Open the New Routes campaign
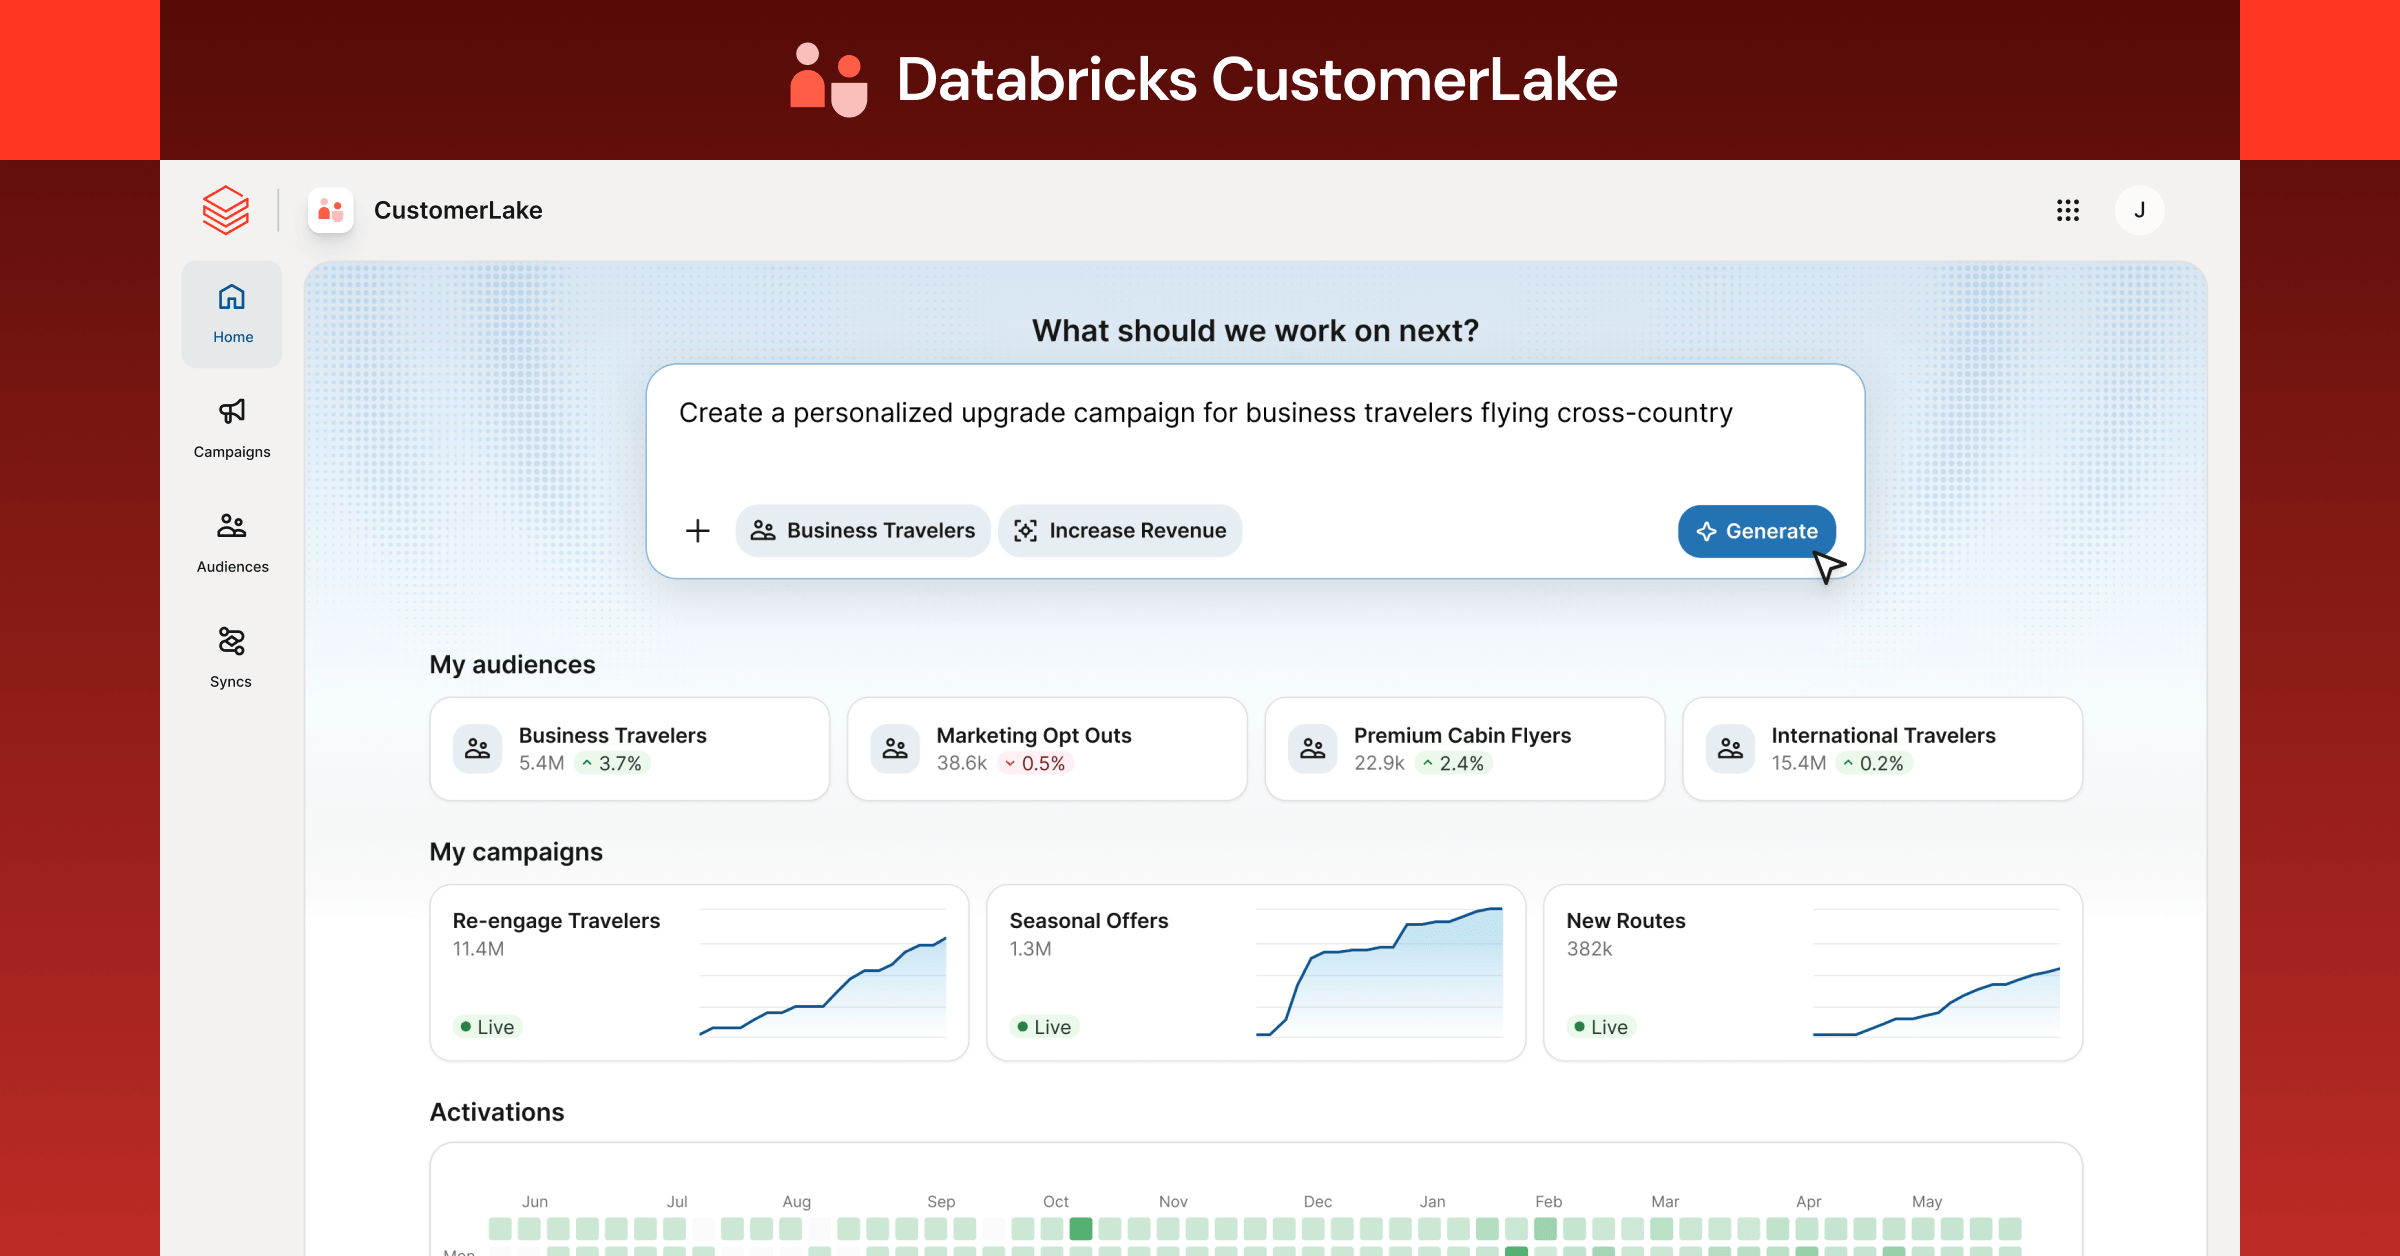Image resolution: width=2400 pixels, height=1256 pixels. (x=1813, y=973)
